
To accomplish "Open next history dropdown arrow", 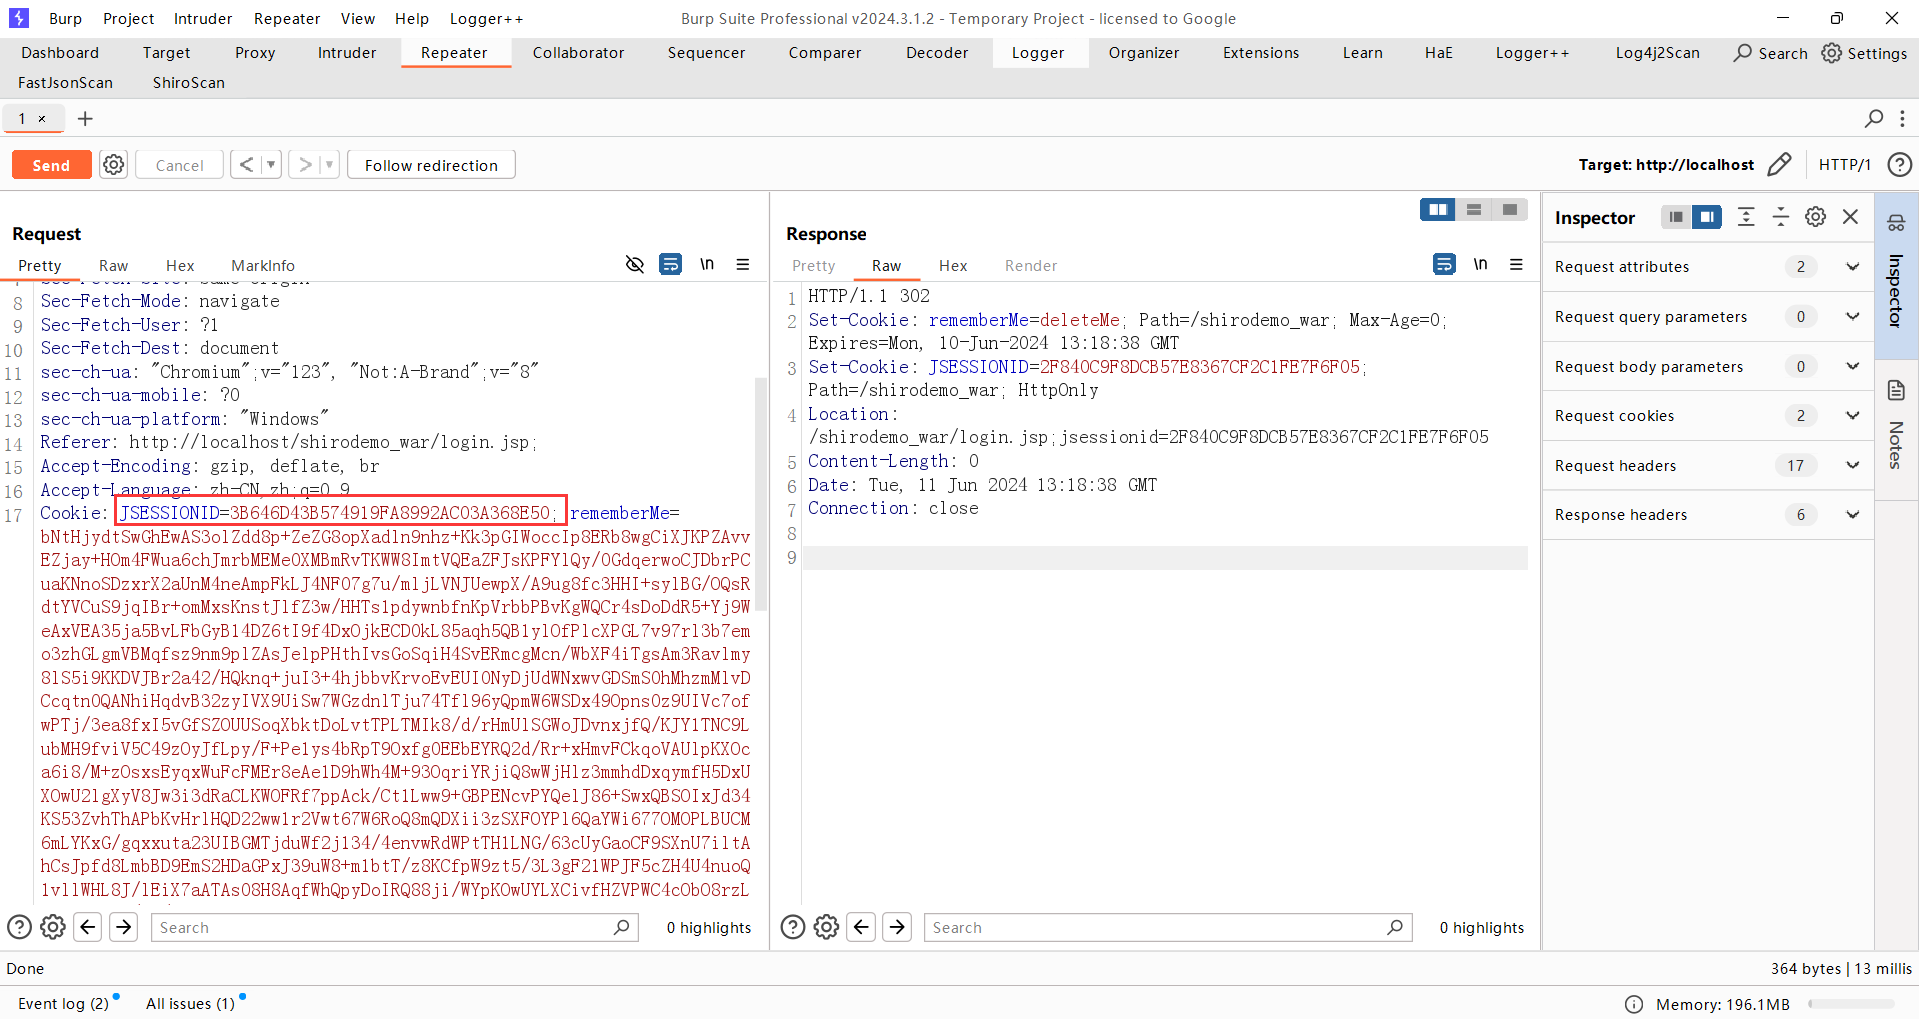I will [329, 165].
